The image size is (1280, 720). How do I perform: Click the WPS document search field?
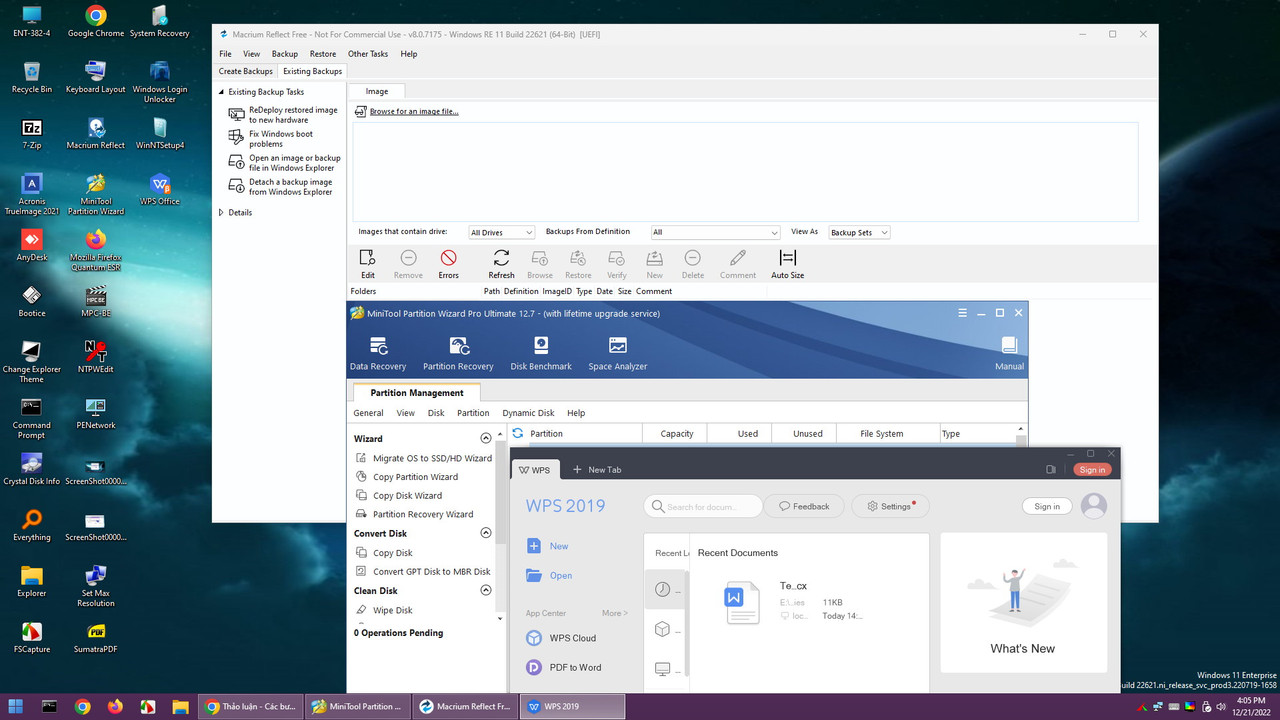[703, 506]
